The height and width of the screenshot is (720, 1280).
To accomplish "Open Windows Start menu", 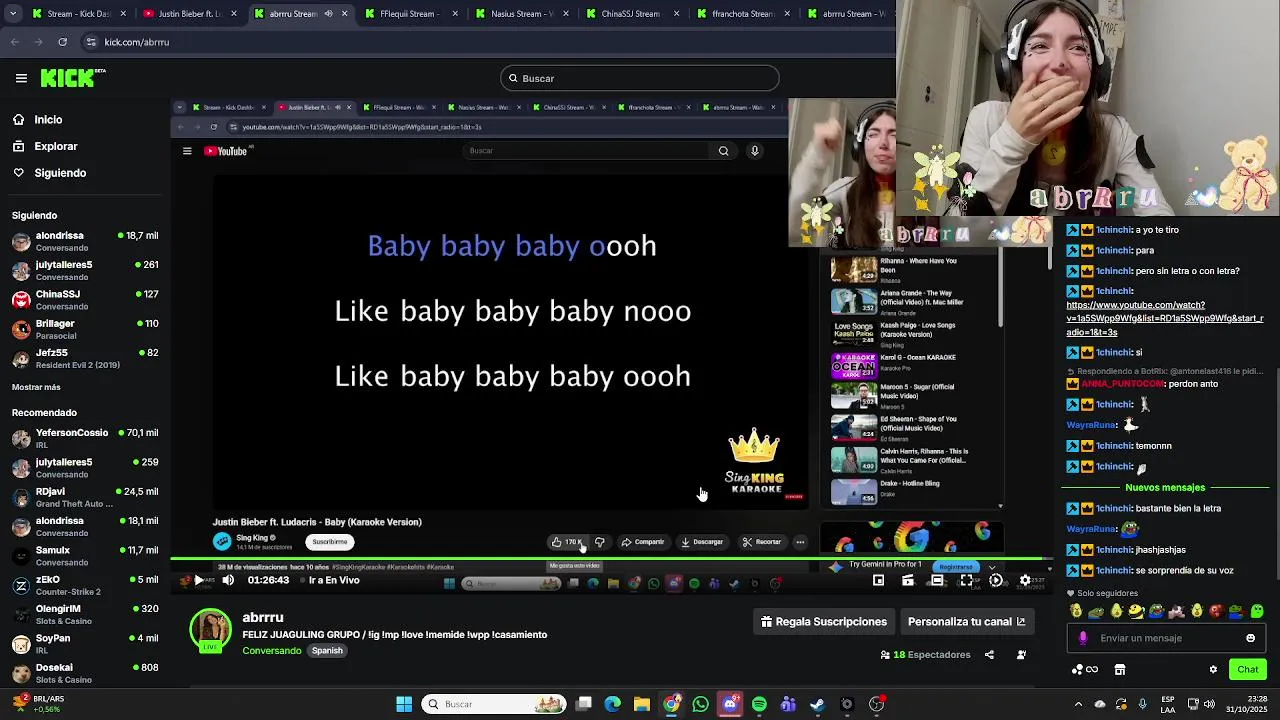I will point(404,704).
